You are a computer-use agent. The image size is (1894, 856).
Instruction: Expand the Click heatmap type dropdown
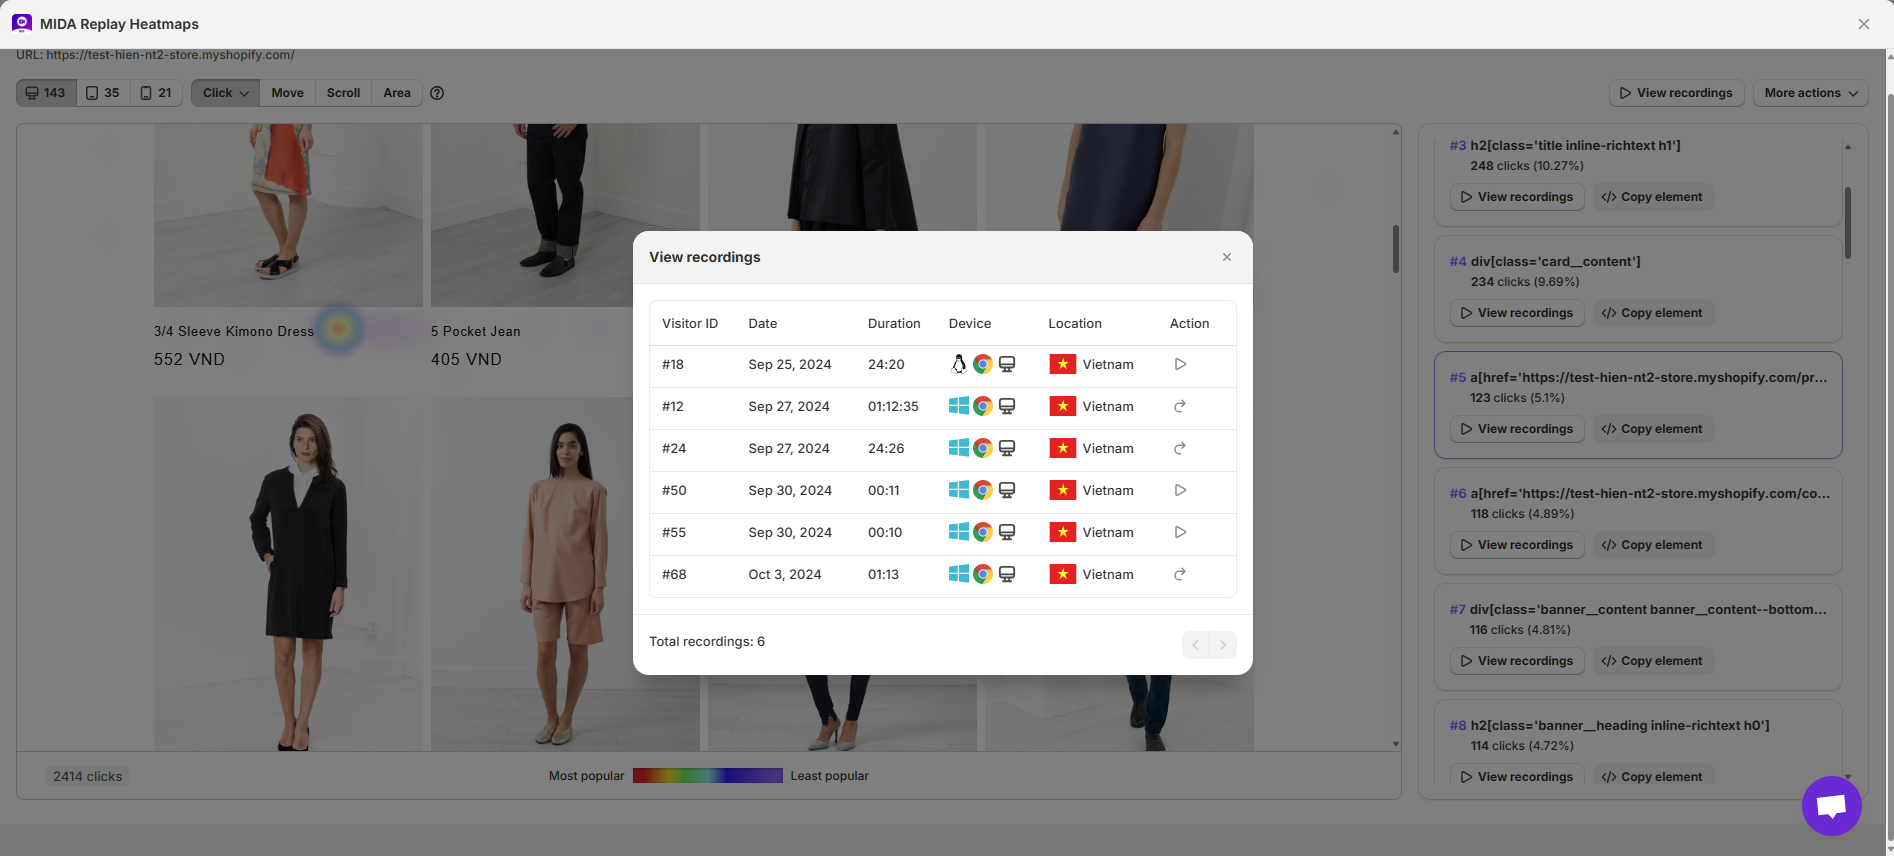[225, 93]
